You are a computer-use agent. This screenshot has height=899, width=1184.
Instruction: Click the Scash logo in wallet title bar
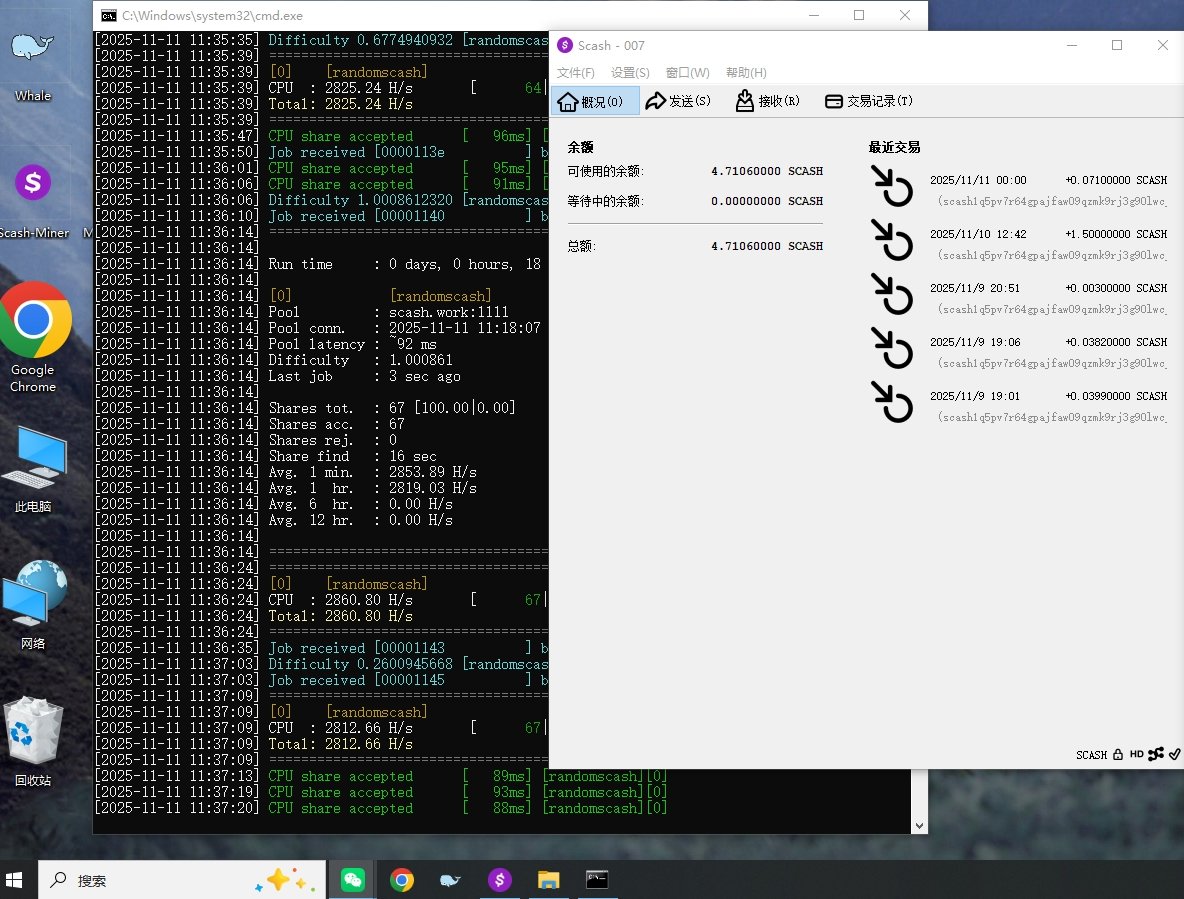coord(565,45)
